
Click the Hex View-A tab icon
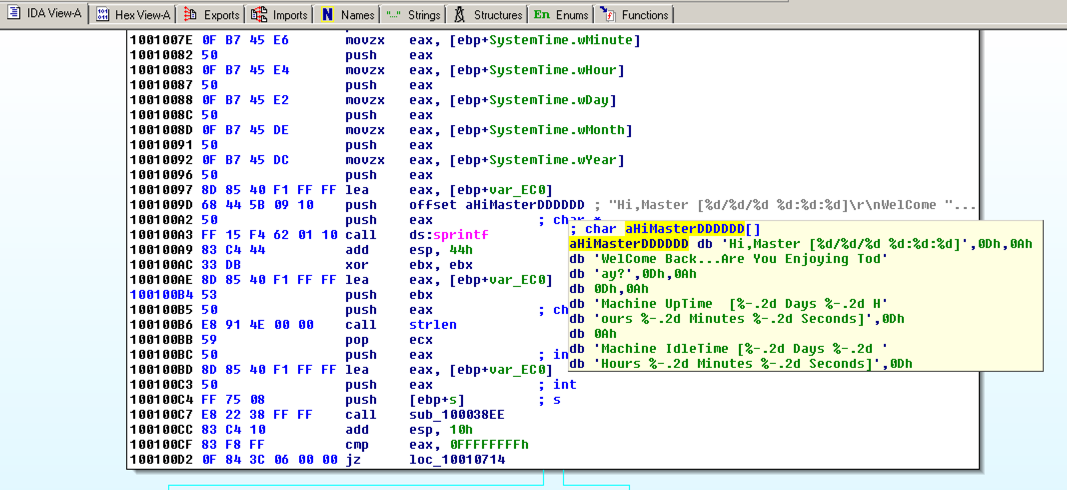(103, 14)
